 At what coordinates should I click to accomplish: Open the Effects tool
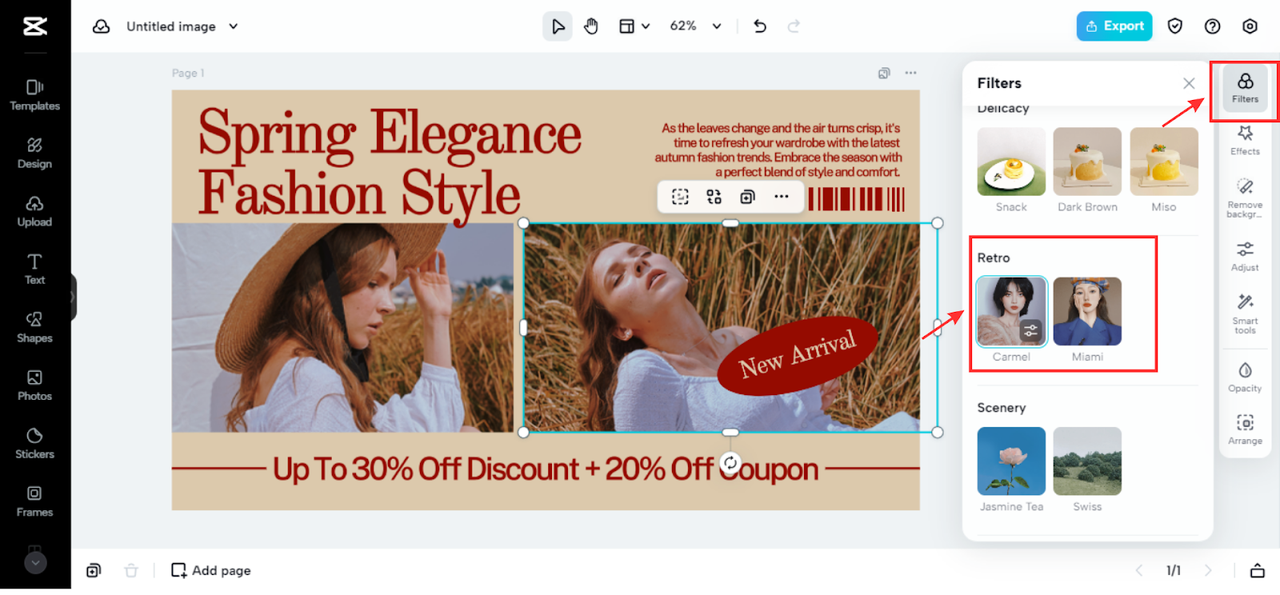[1245, 140]
